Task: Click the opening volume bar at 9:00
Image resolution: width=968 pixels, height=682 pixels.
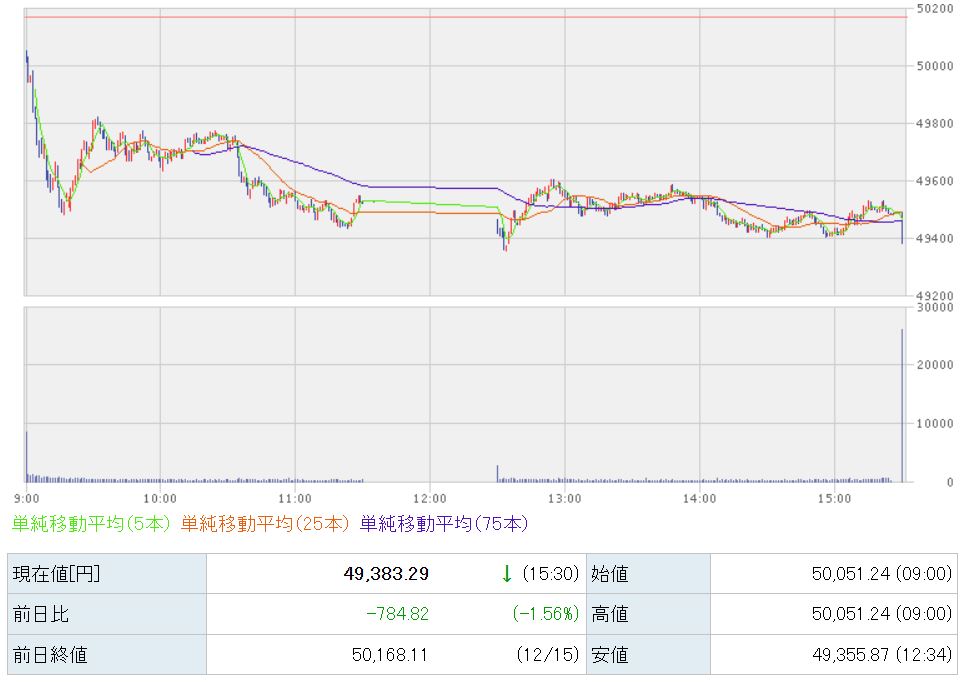Action: 26,456
